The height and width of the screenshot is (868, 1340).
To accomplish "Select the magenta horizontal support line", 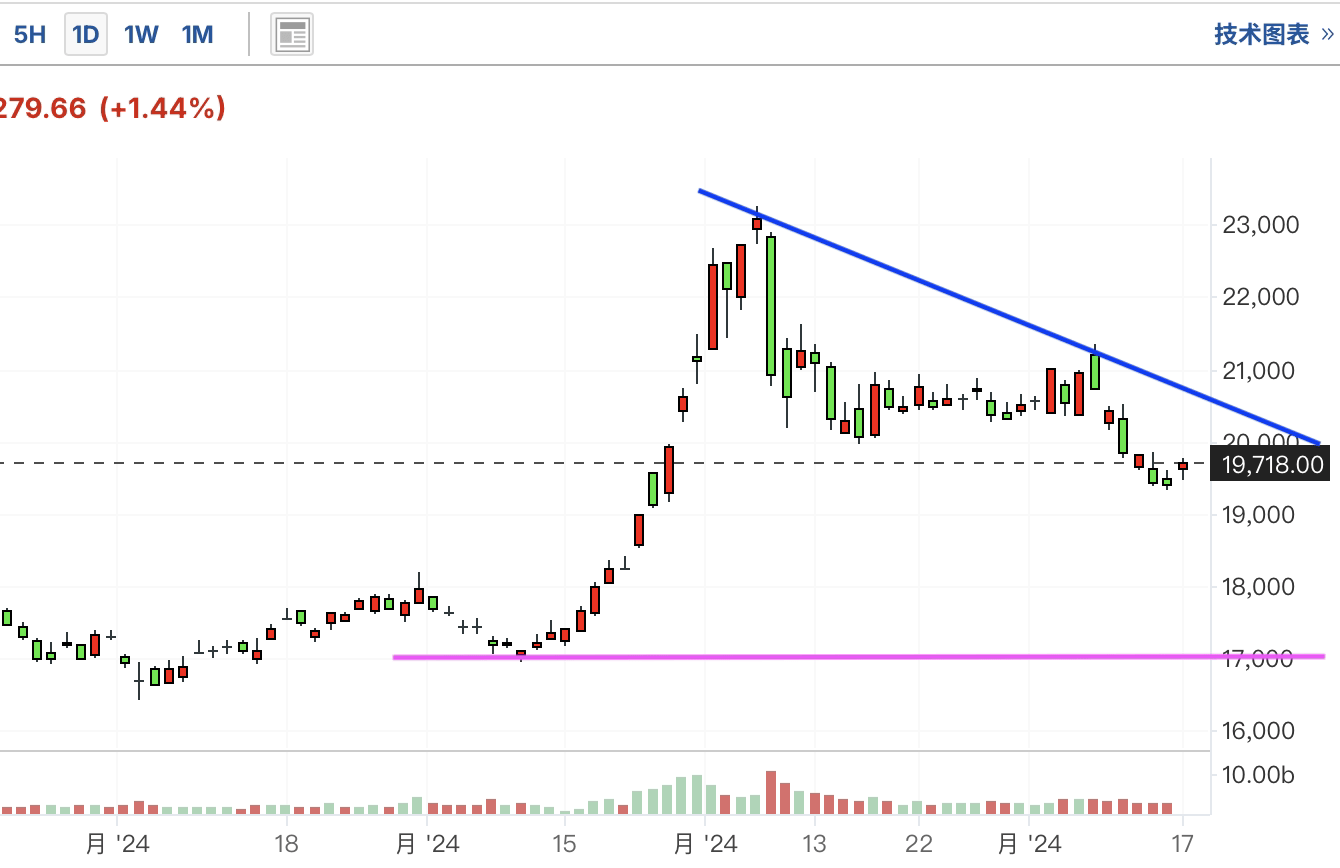I will click(x=858, y=657).
